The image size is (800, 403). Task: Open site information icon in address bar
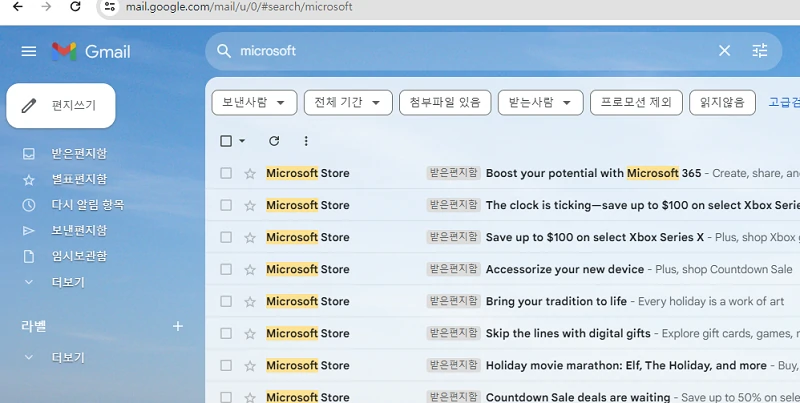tap(109, 7)
